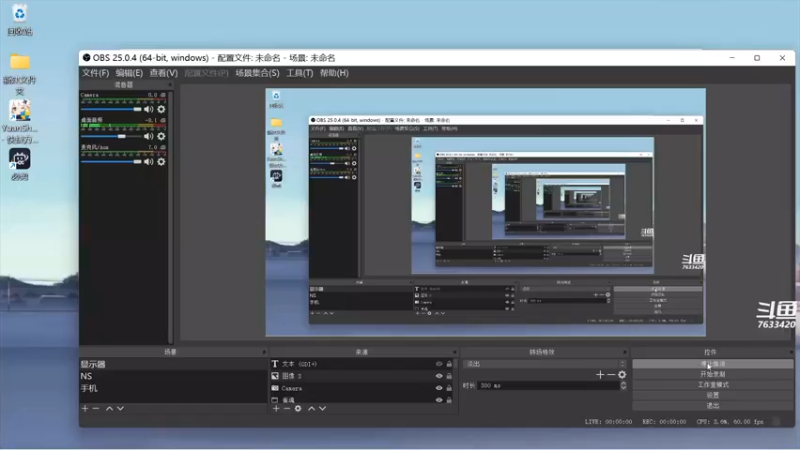Mute the desktop audio (桌面音频) channel
Image resolution: width=800 pixels, height=450 pixels.
point(148,136)
